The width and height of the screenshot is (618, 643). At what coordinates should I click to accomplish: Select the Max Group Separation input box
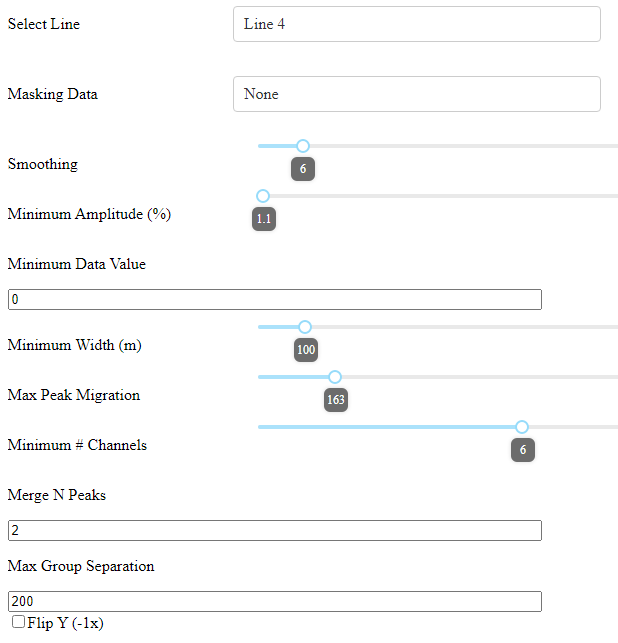[x=274, y=601]
